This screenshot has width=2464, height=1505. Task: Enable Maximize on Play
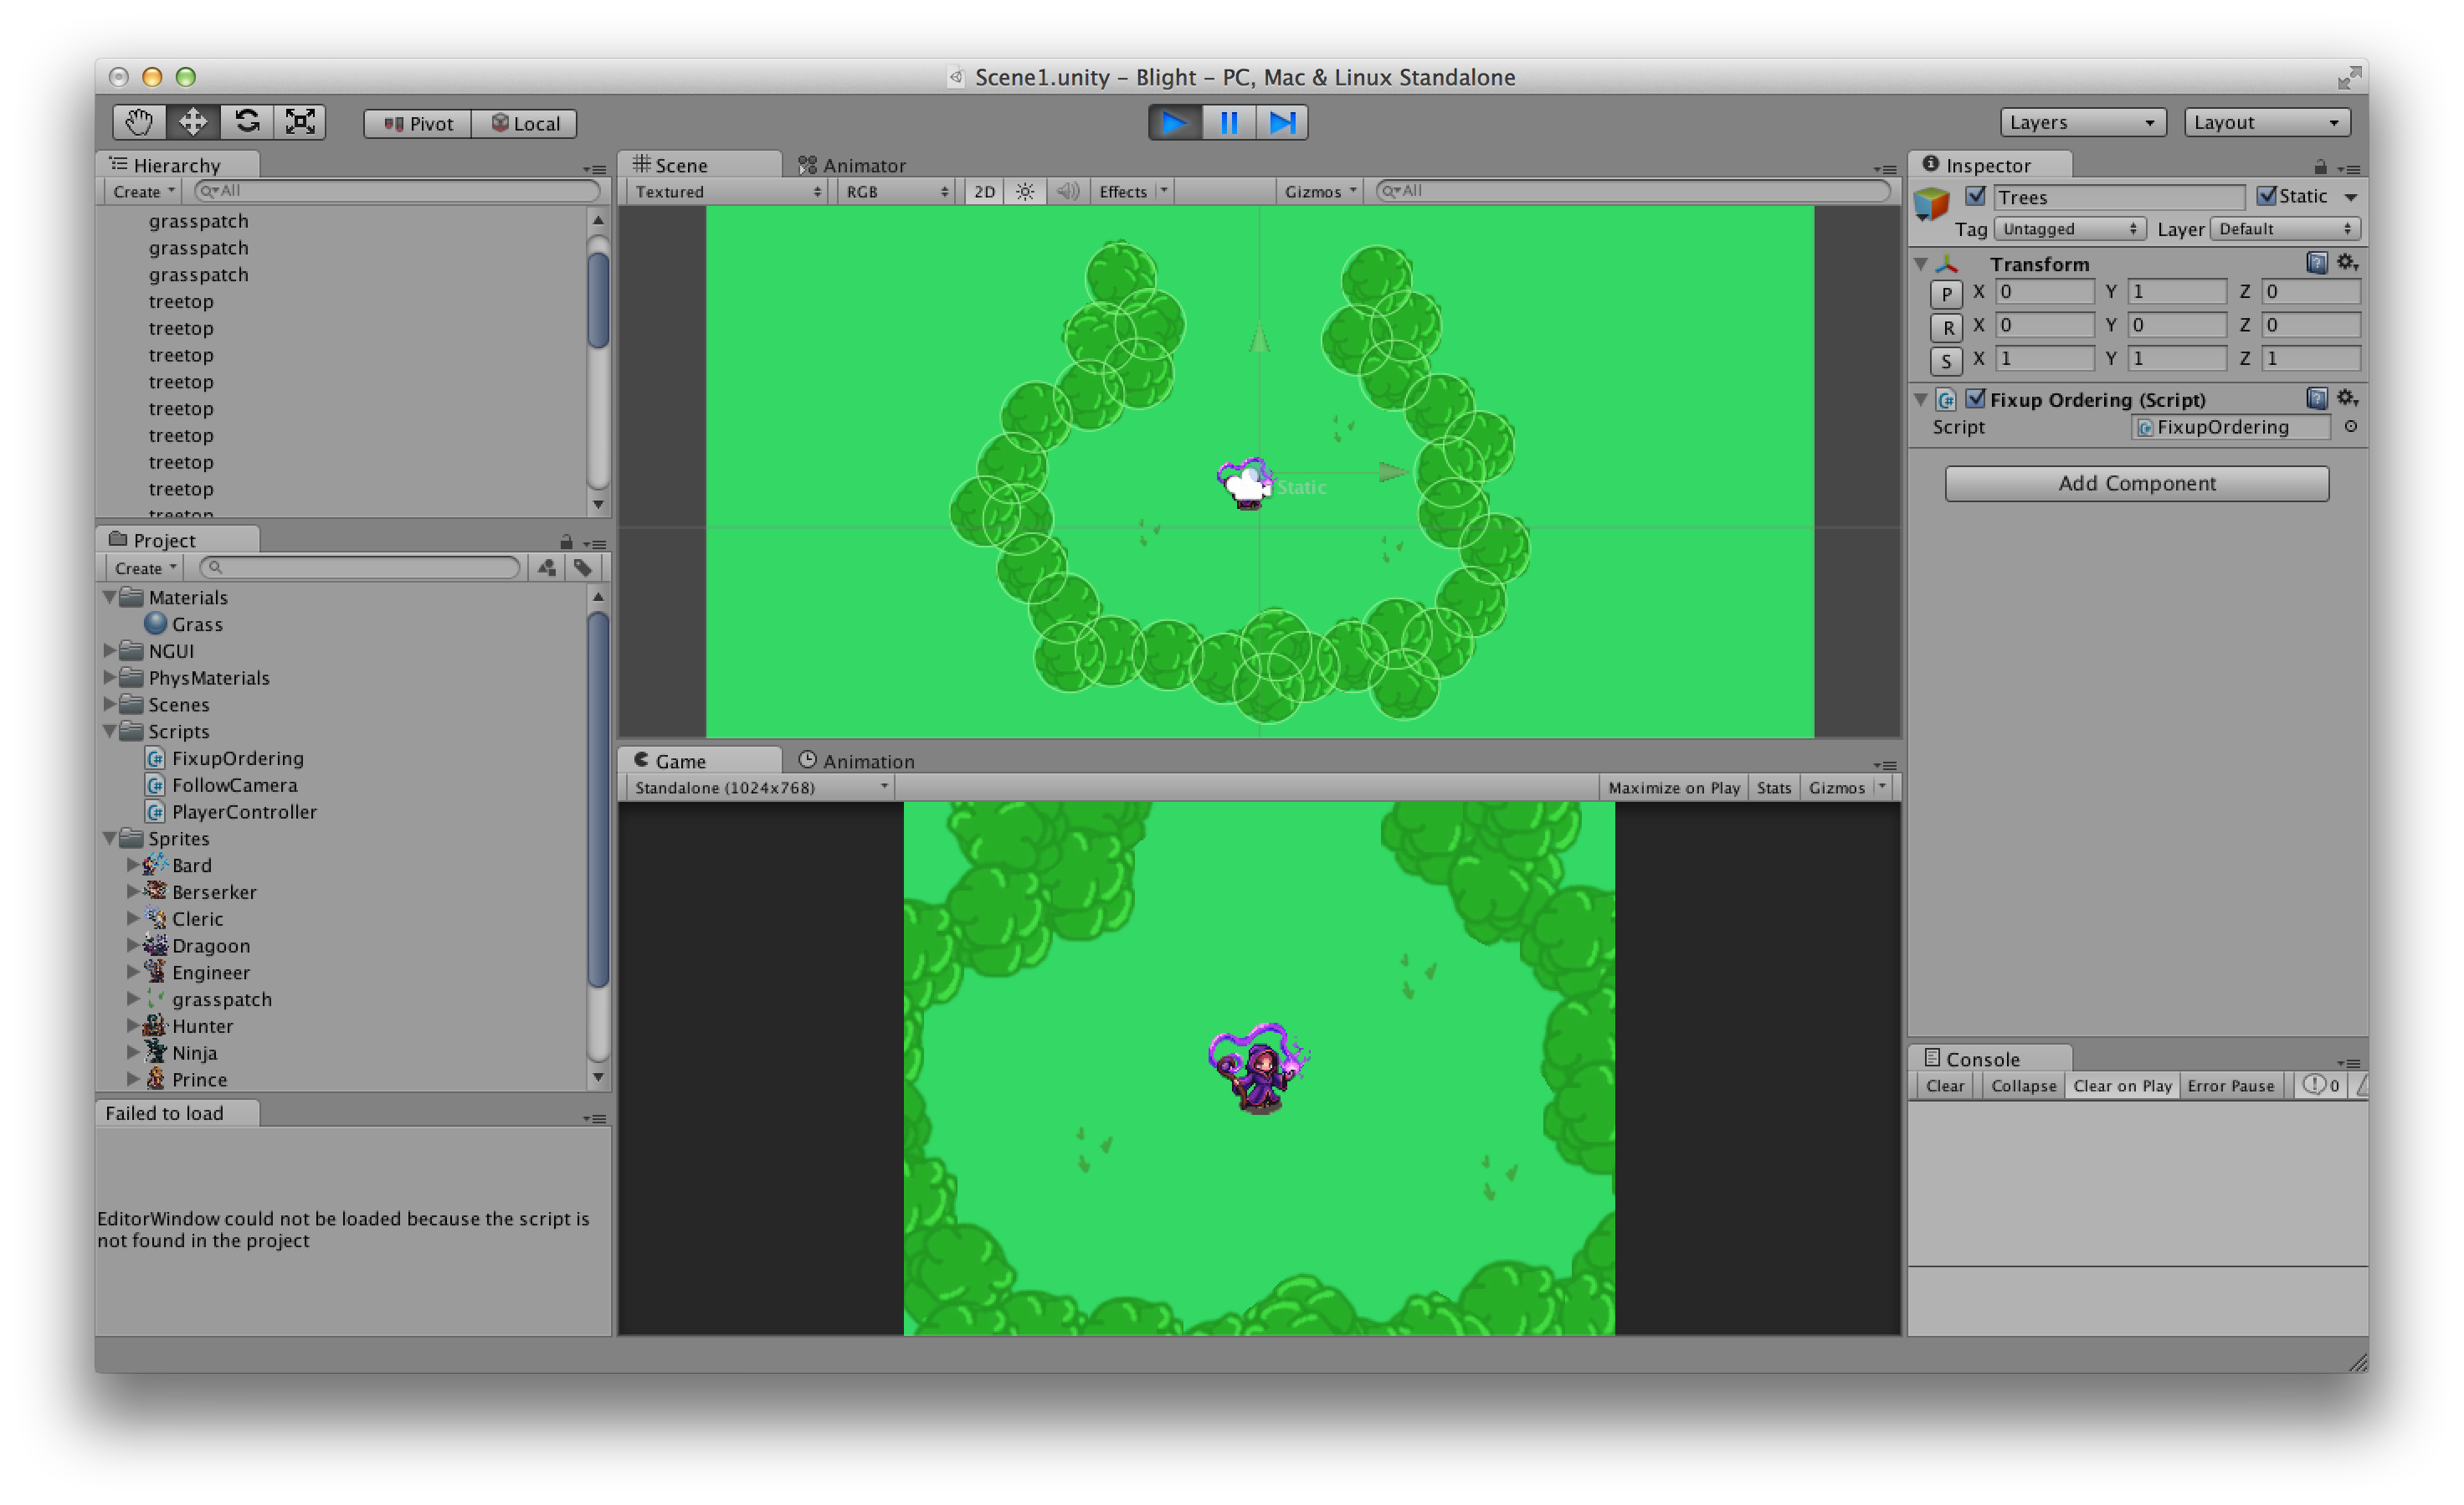(x=1674, y=788)
